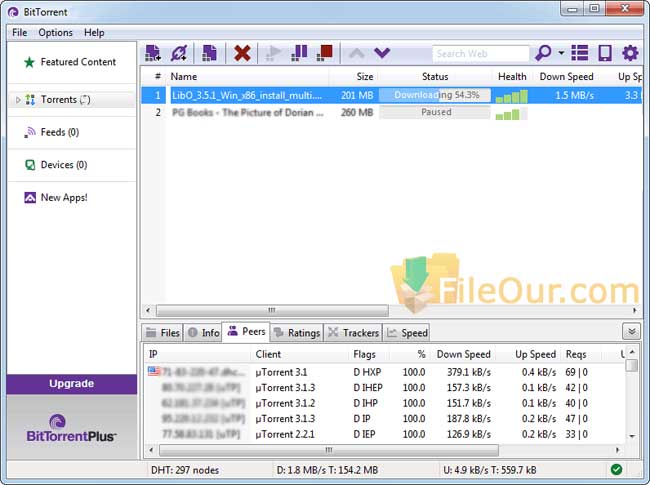Click the purple Upgrade button
This screenshot has width=650, height=485.
pos(71,383)
